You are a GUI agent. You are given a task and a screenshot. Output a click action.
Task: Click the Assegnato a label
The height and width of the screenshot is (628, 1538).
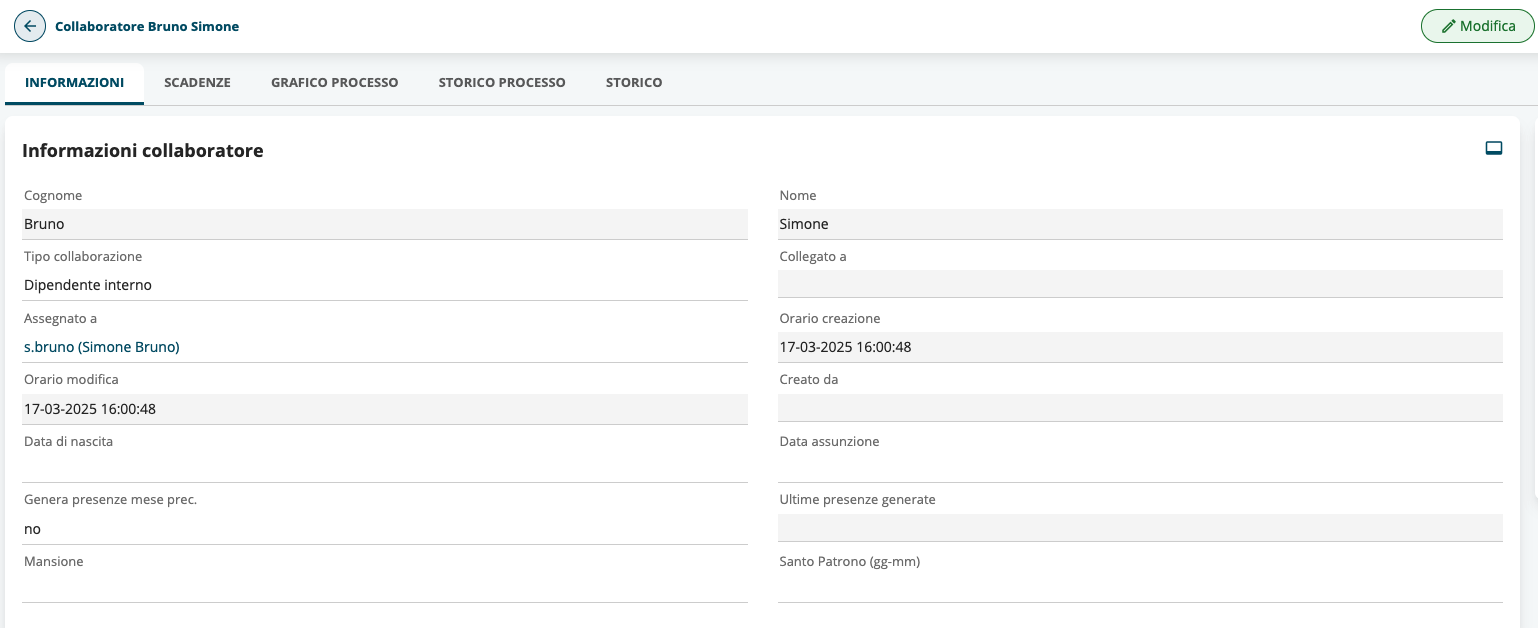click(60, 318)
